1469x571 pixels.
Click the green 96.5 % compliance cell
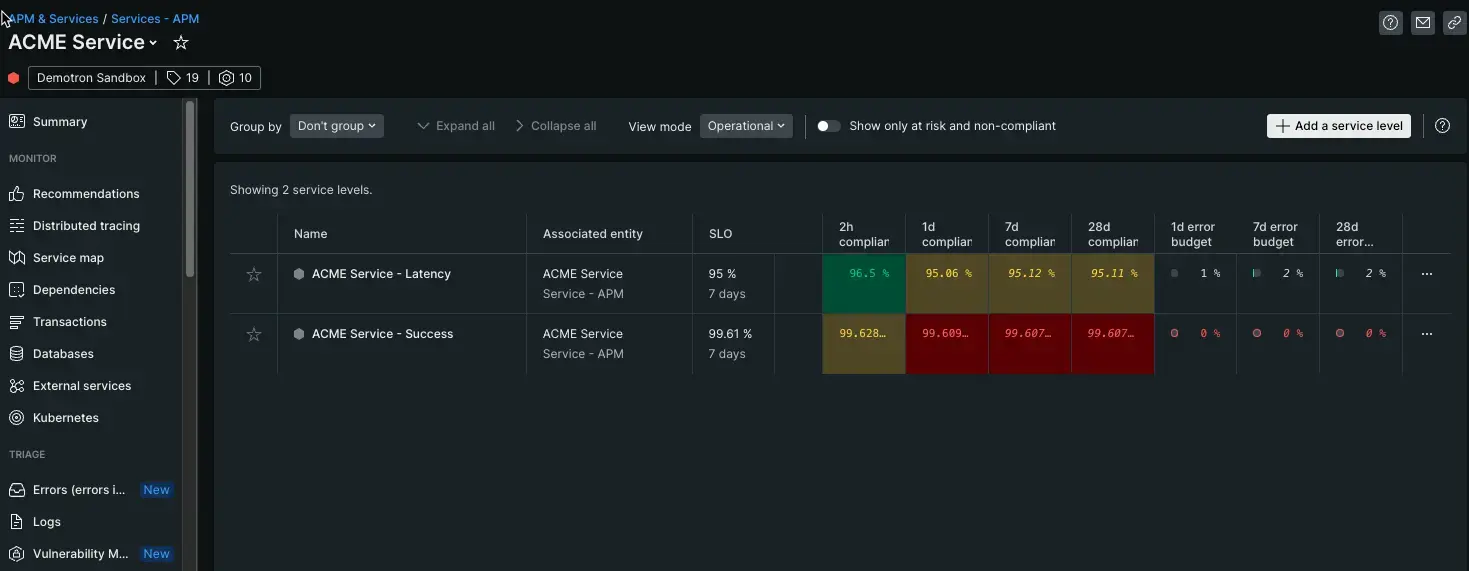point(864,283)
